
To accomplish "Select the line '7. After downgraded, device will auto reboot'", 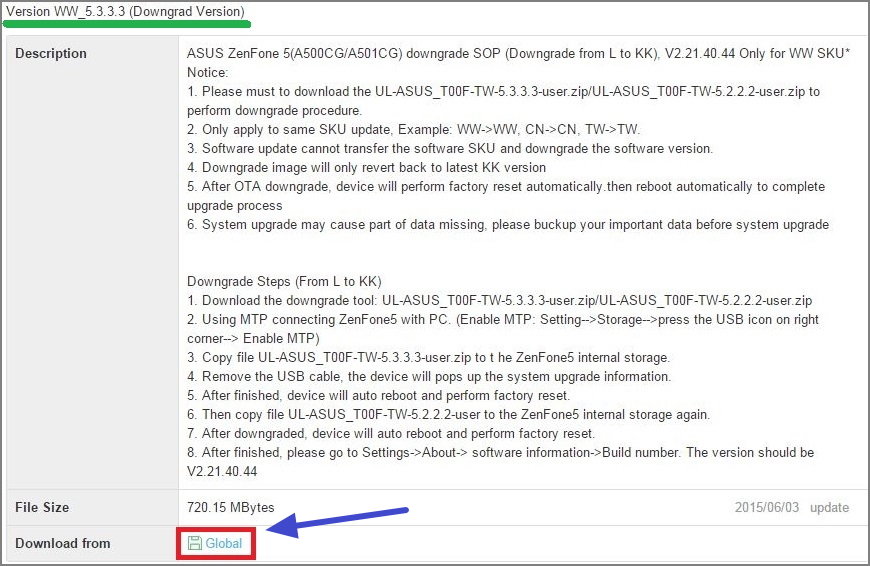I will 391,433.
